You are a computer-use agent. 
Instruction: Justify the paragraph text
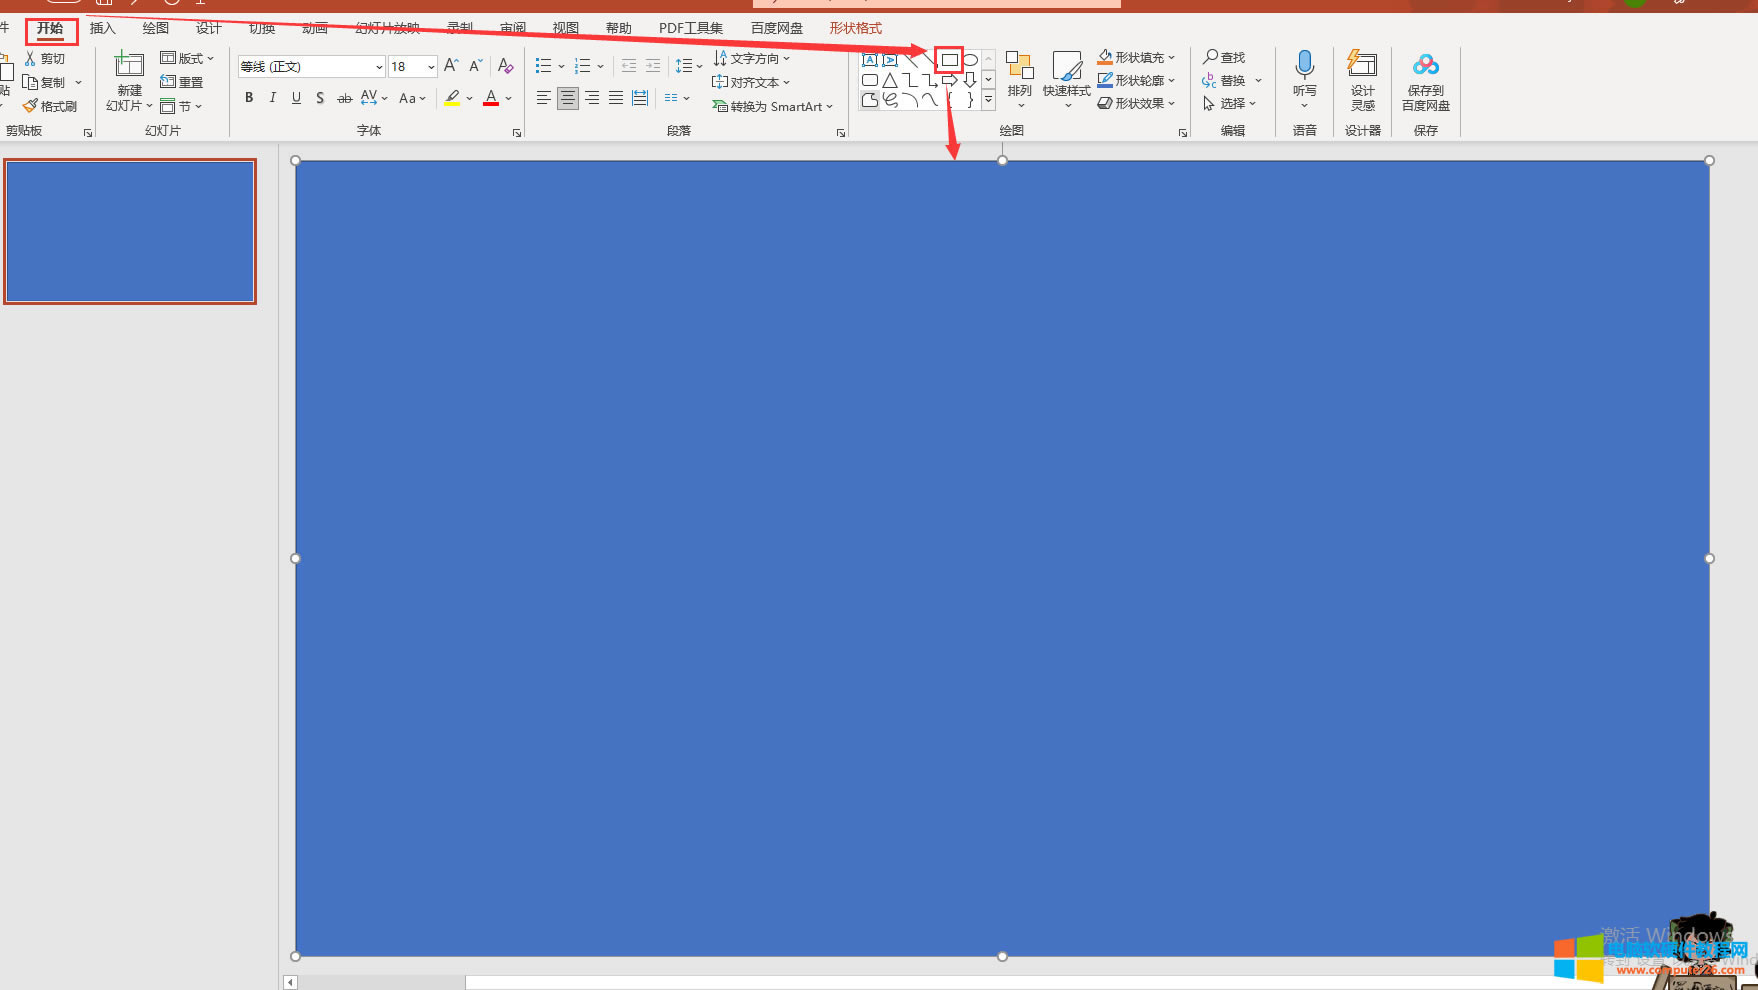(616, 98)
